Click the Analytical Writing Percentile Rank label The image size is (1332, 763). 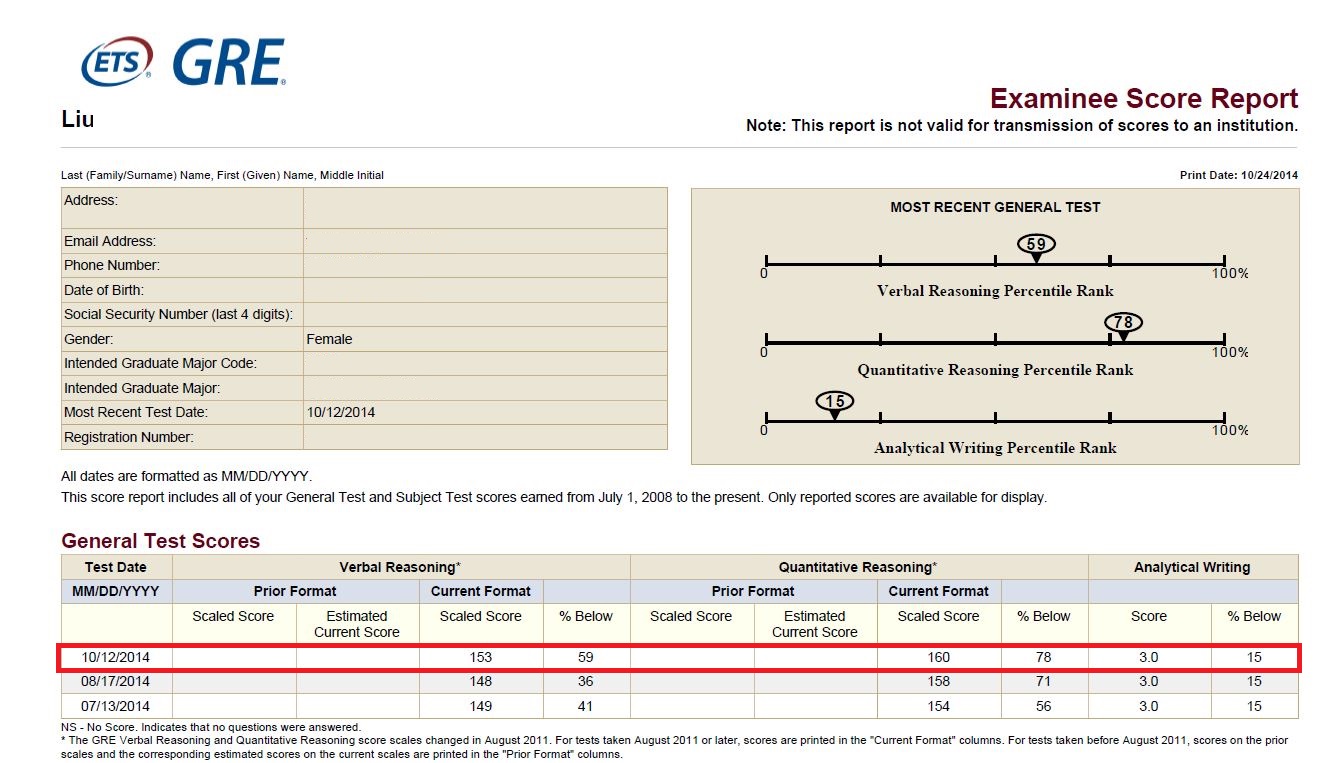(x=995, y=448)
